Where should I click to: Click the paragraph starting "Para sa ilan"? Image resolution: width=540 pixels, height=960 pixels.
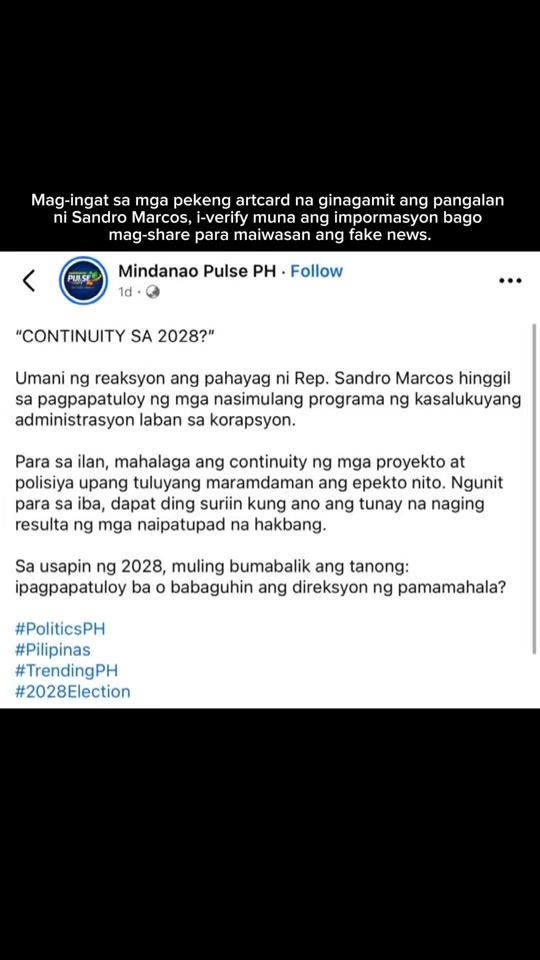259,494
